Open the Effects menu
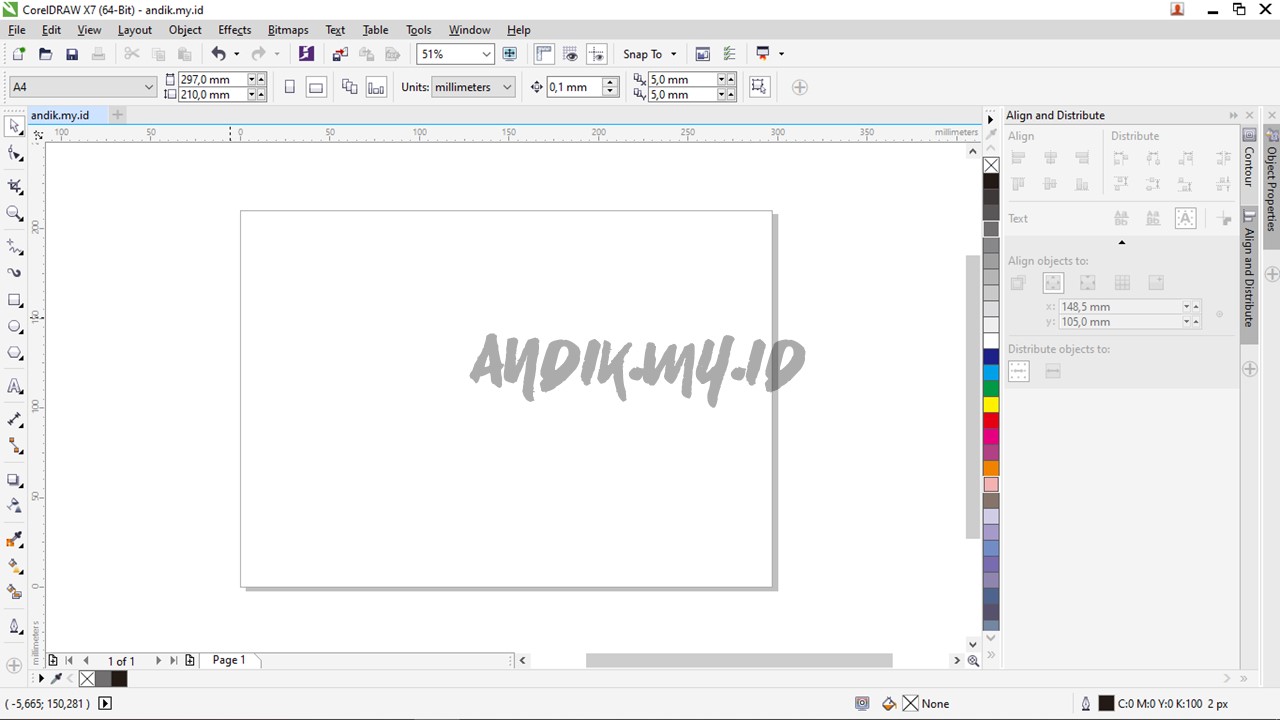The image size is (1280, 720). coord(235,30)
